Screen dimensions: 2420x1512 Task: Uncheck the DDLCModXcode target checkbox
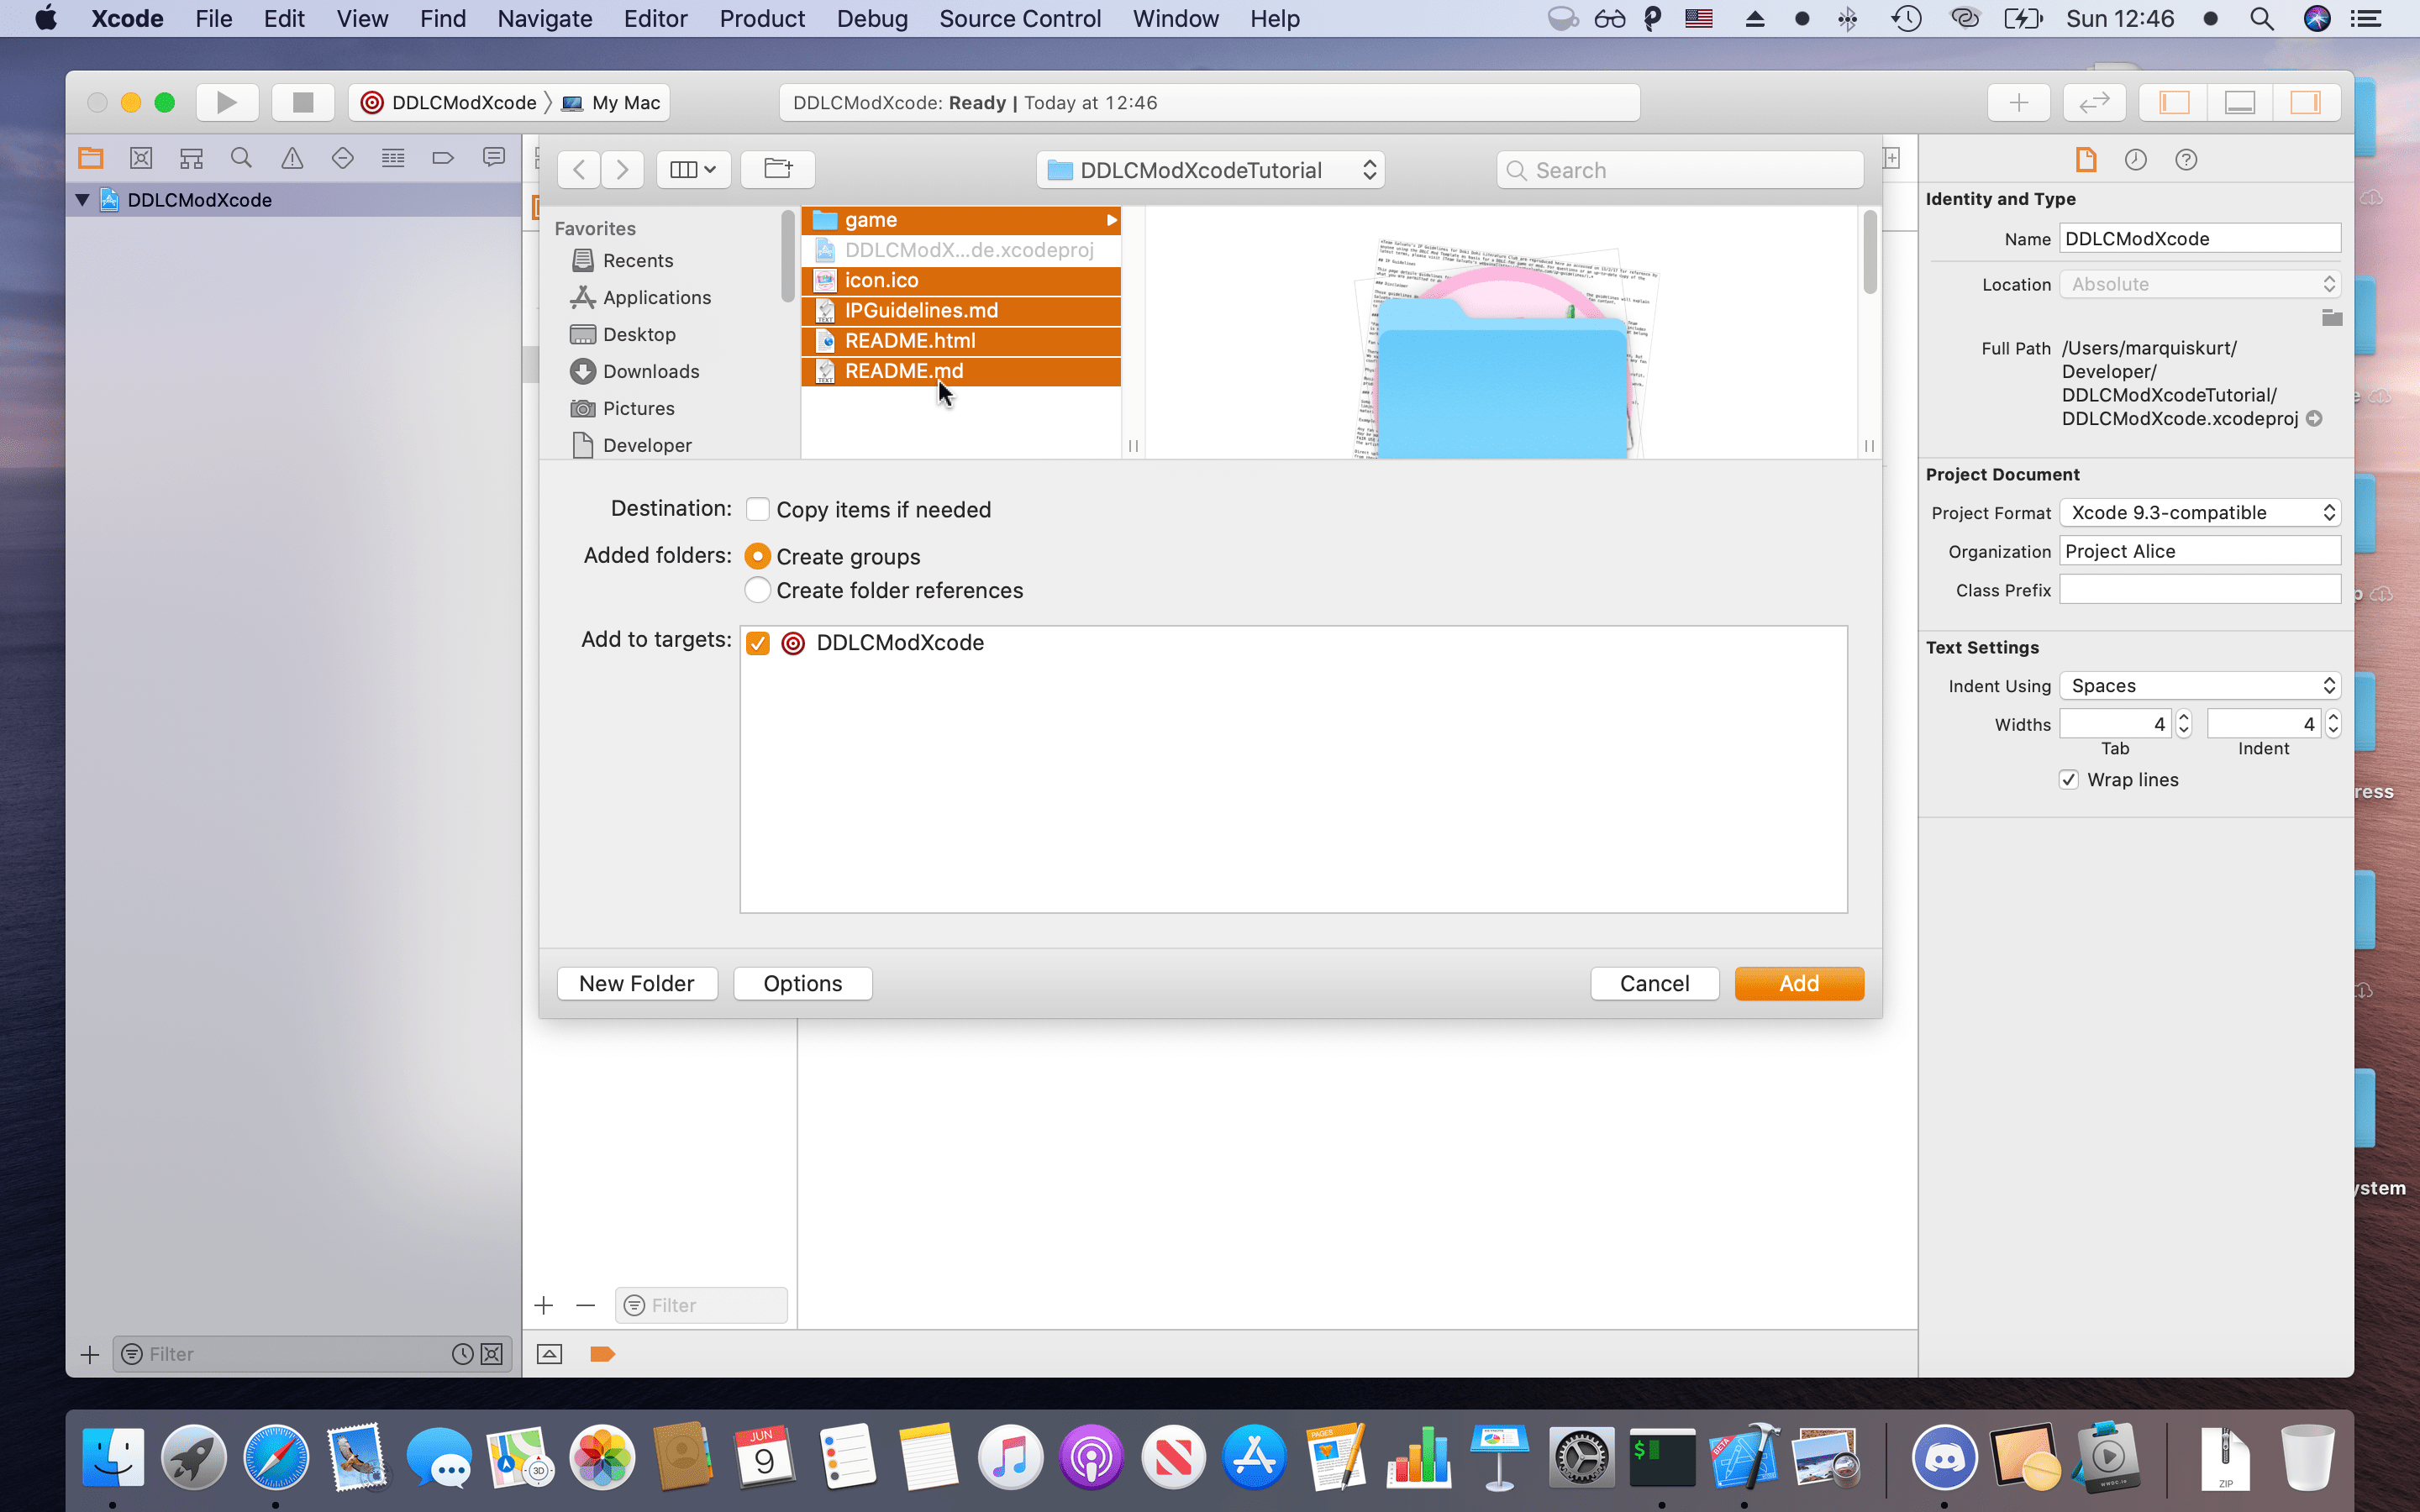click(x=758, y=643)
